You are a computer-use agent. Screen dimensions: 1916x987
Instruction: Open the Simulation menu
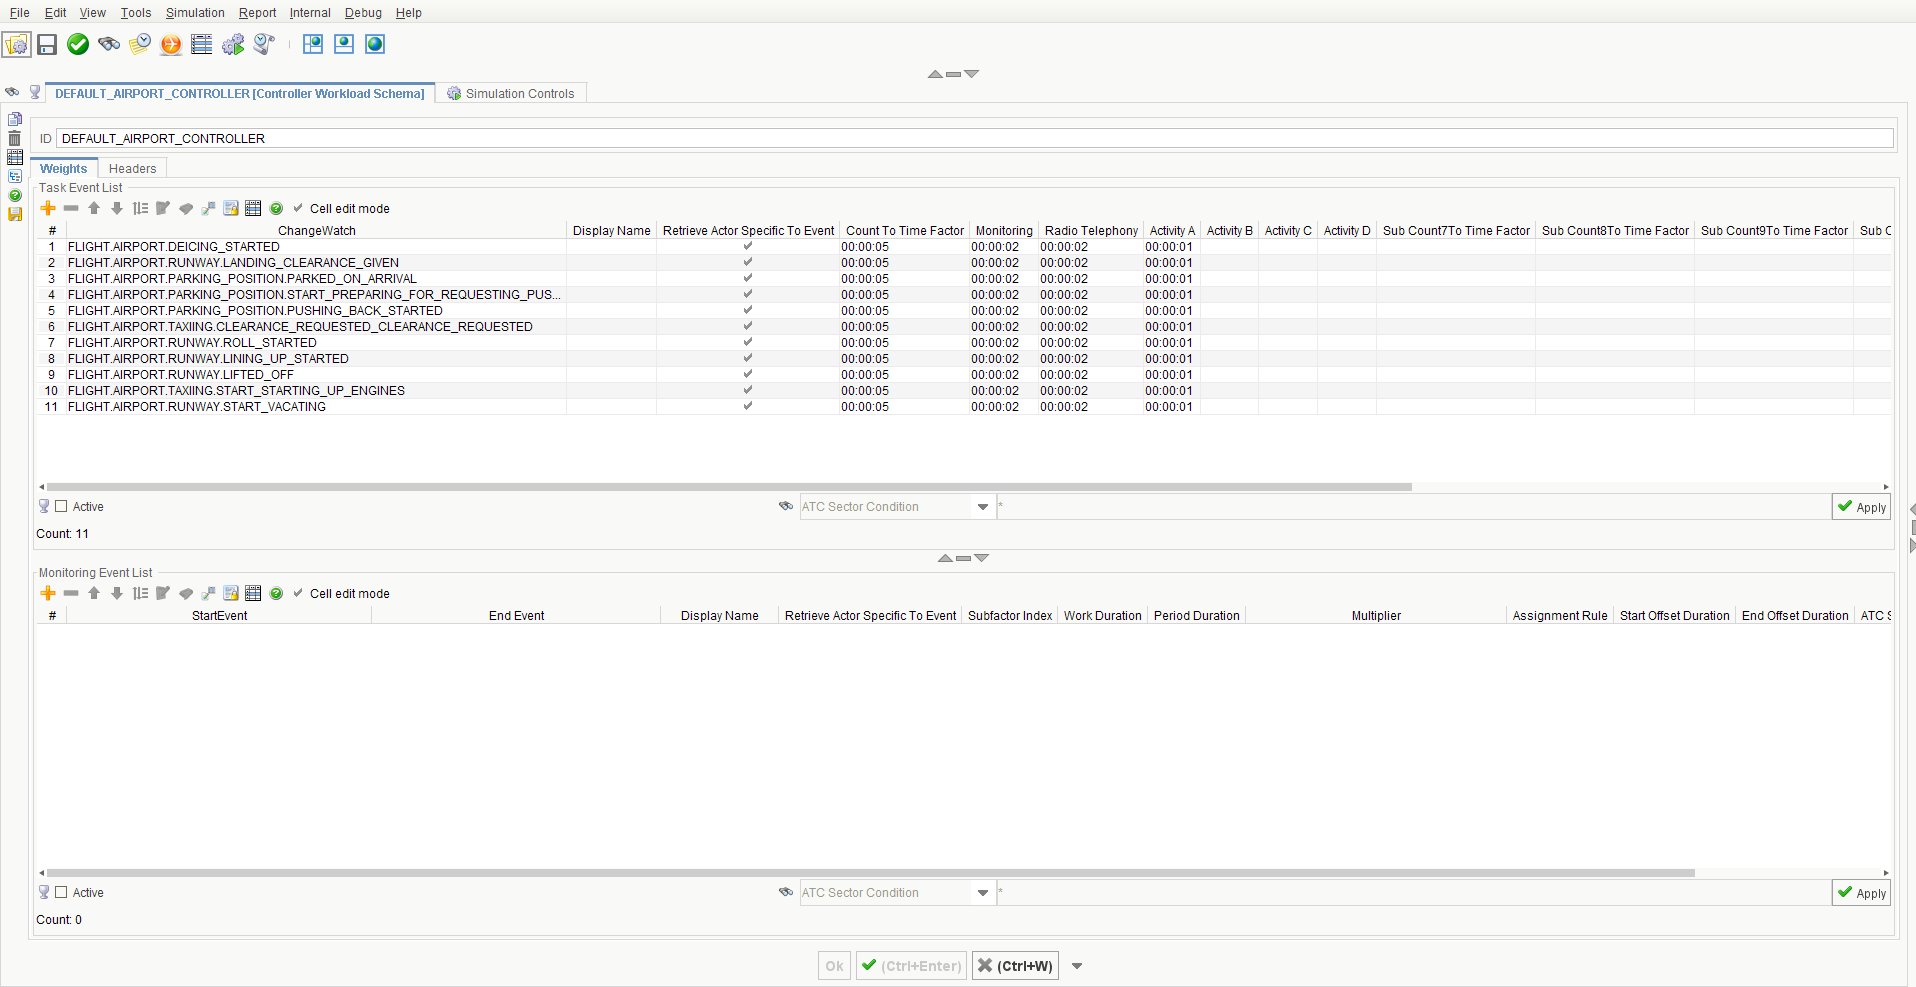coord(195,13)
